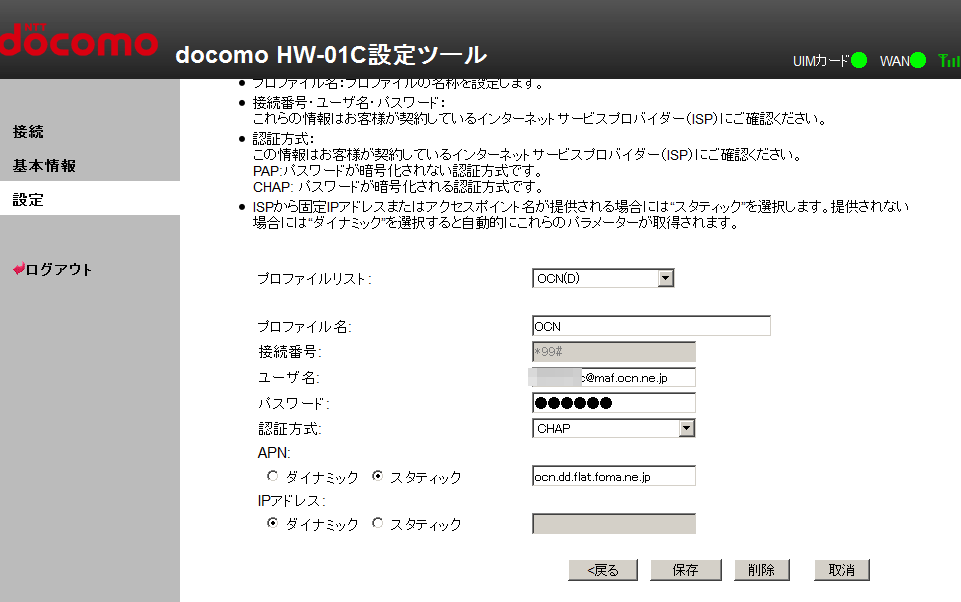Image resolution: width=961 pixels, height=602 pixels.
Task: Click the <戻る button
Action: pyautogui.click(x=603, y=570)
